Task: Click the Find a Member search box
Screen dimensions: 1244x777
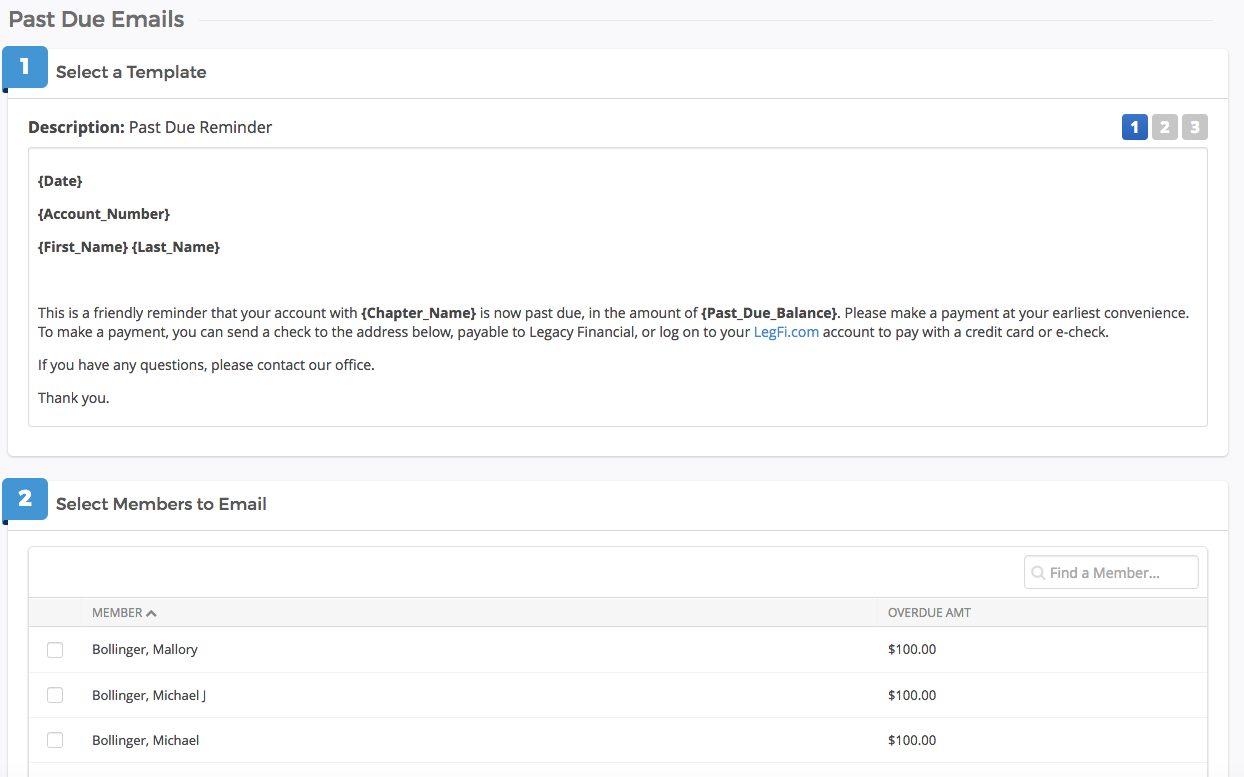Action: click(x=1110, y=571)
